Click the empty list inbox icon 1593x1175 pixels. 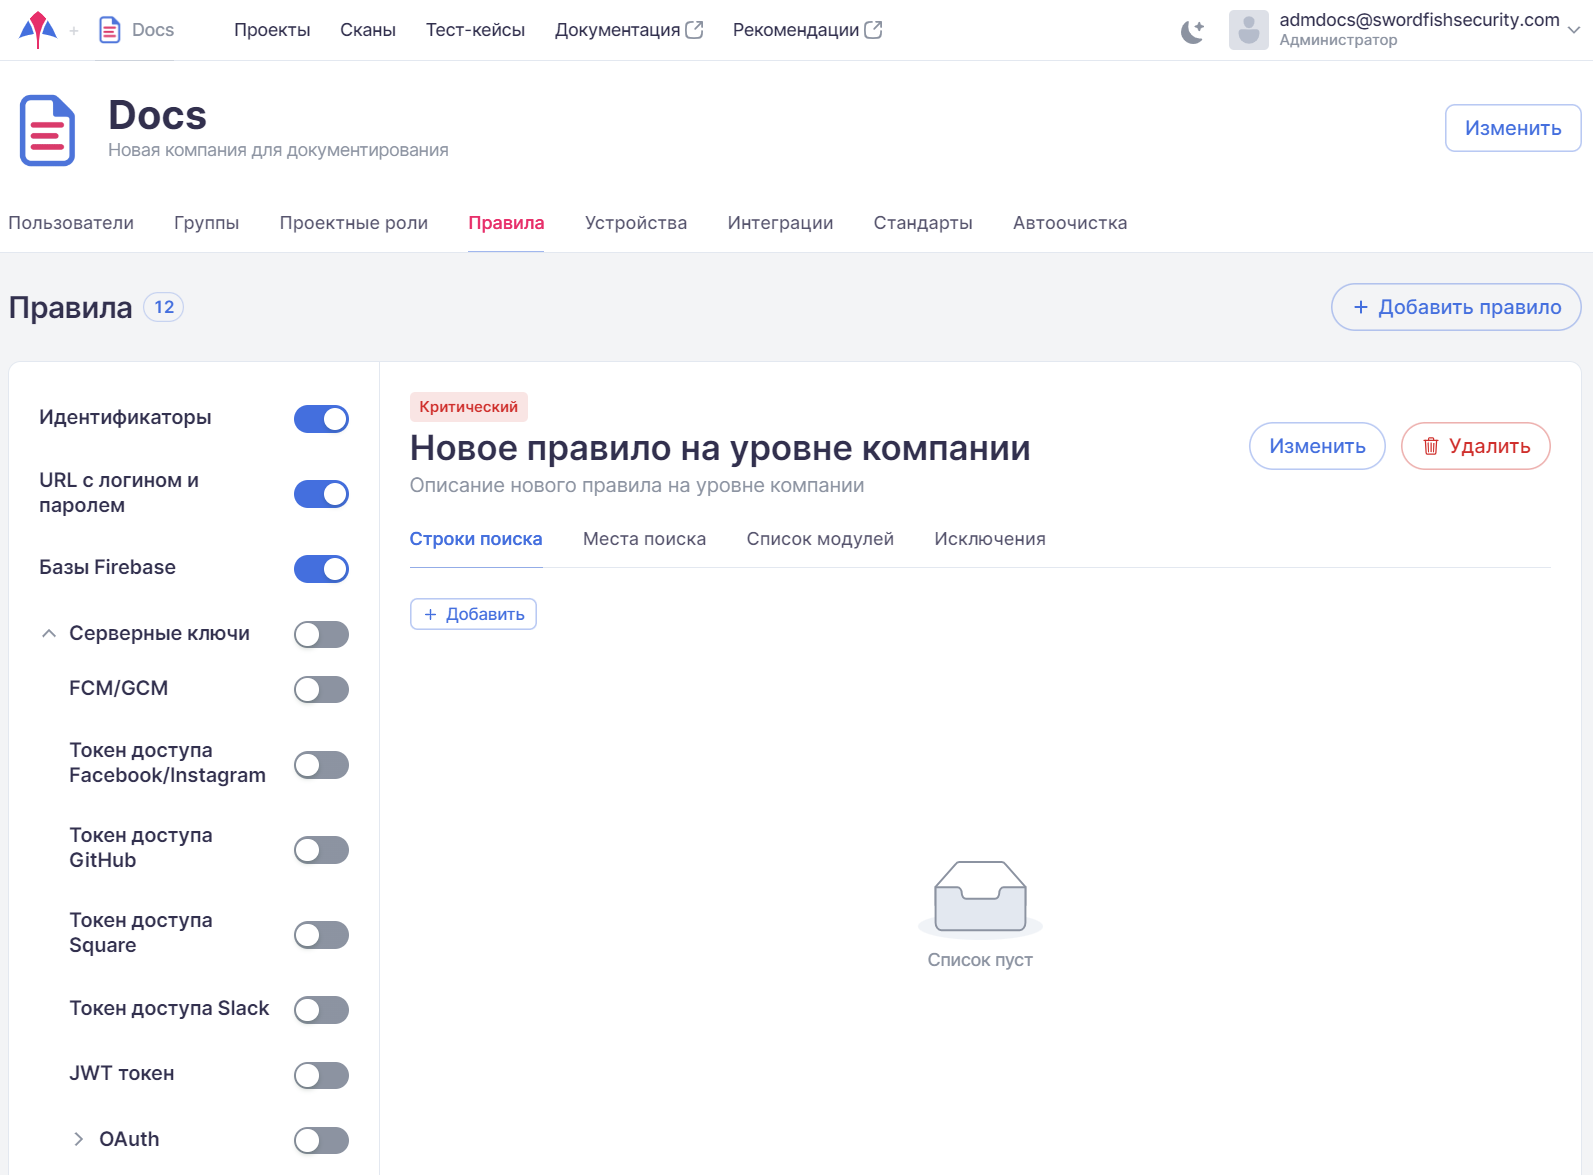pyautogui.click(x=980, y=896)
